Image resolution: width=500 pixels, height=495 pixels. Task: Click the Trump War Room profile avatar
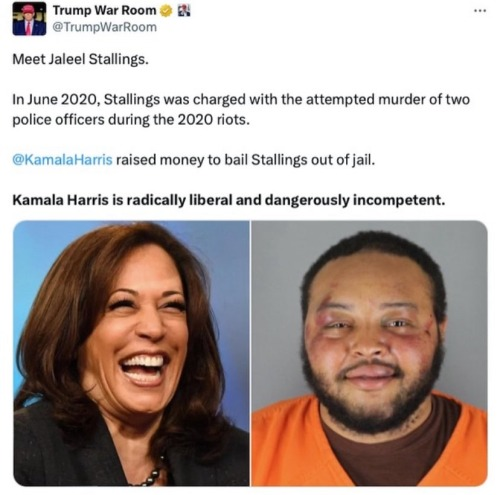point(29,19)
